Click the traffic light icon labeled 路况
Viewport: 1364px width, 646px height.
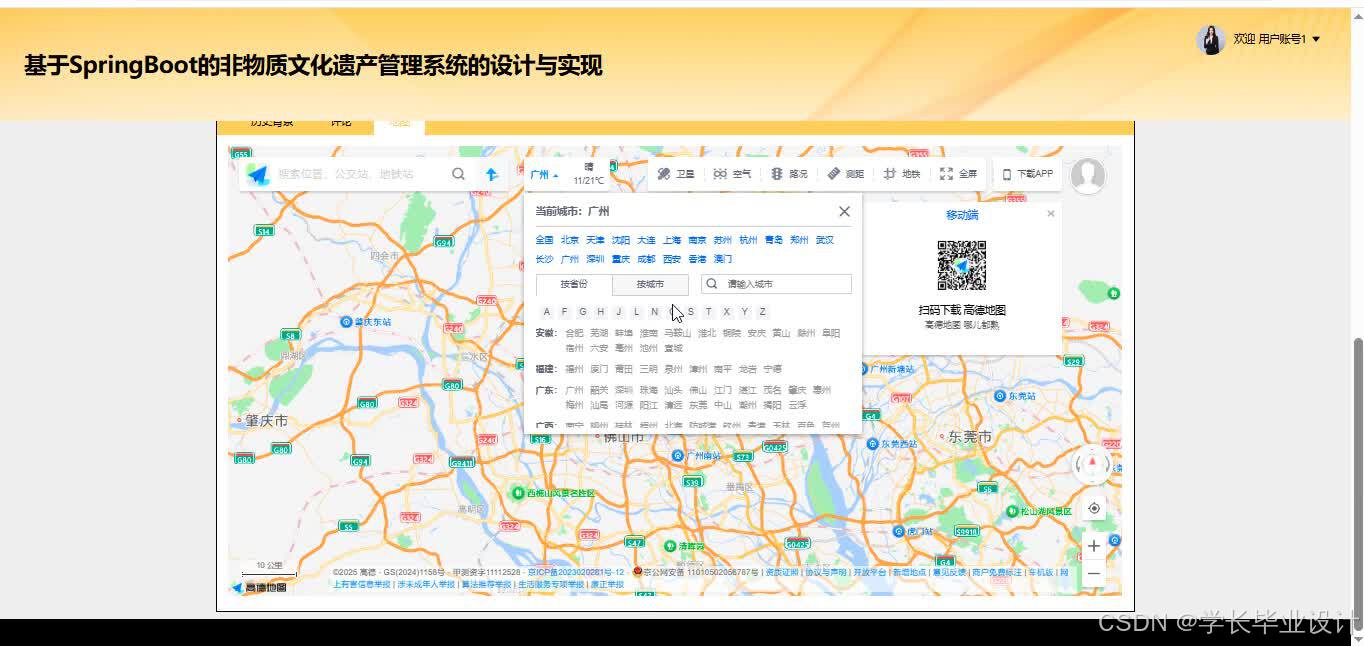(776, 174)
